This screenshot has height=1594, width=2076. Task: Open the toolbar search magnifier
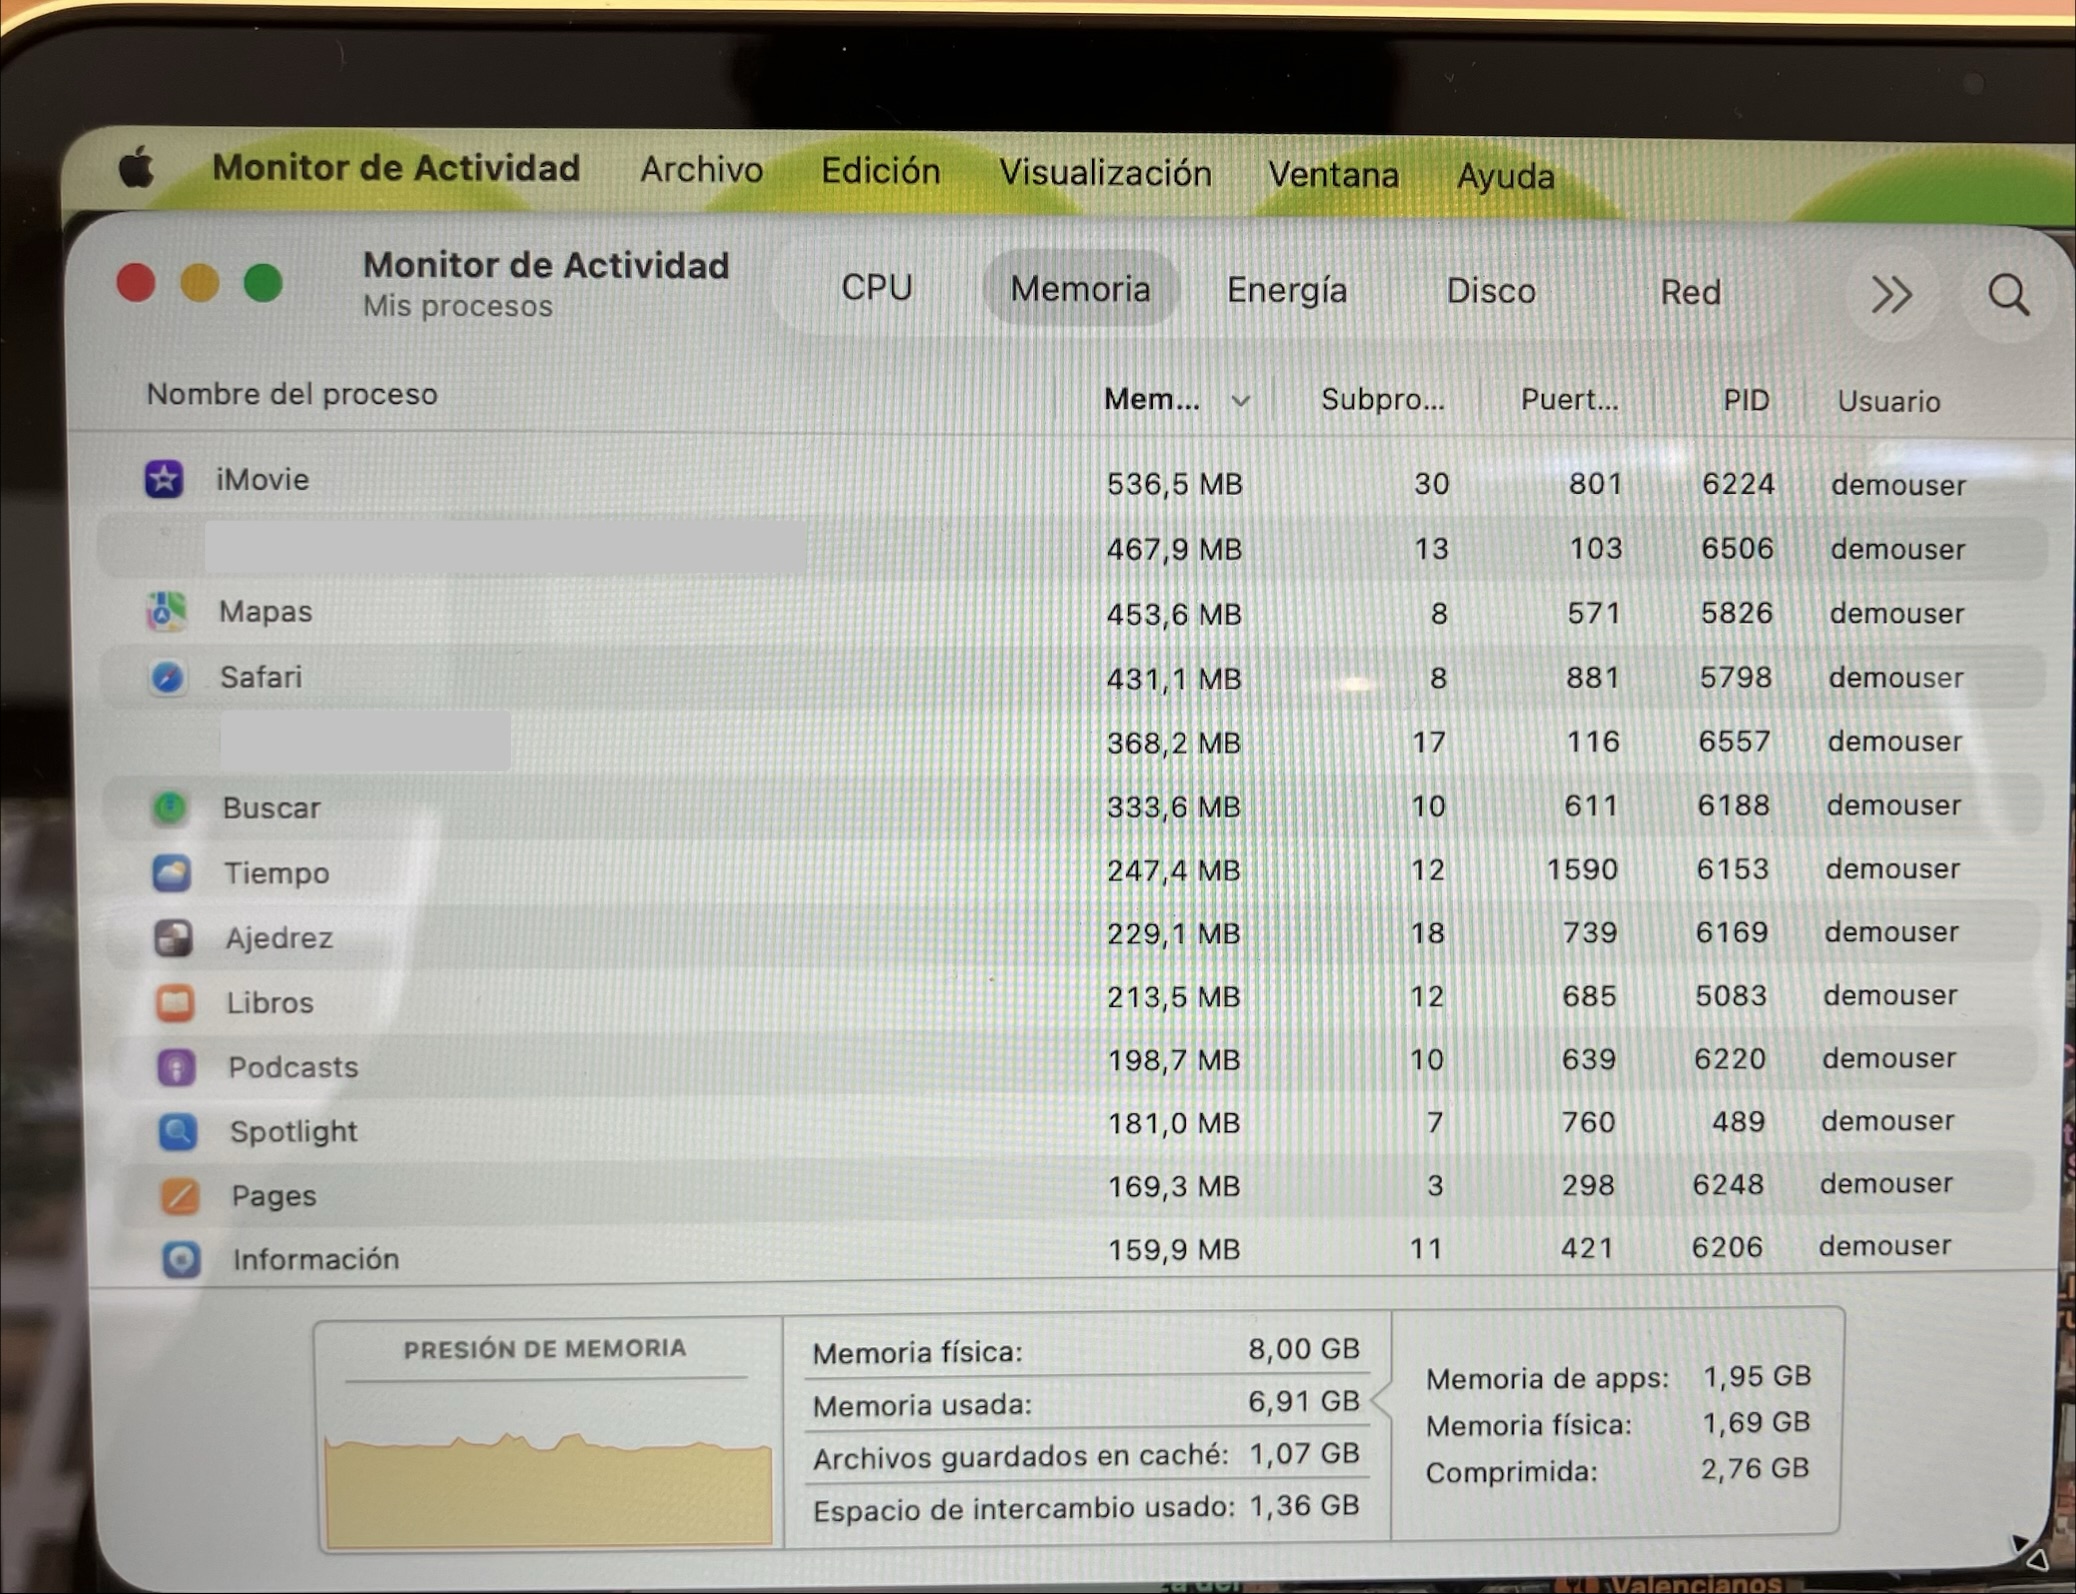[2008, 295]
